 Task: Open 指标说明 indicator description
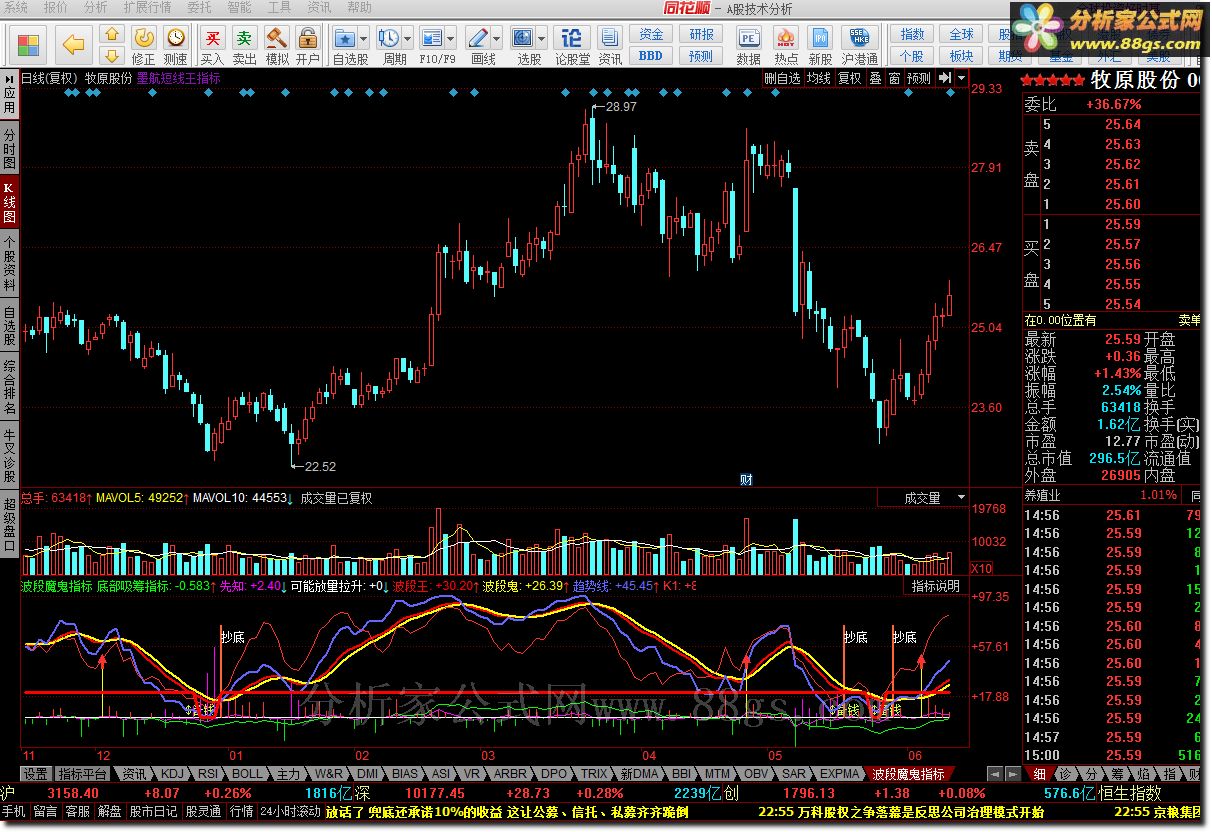(x=936, y=586)
